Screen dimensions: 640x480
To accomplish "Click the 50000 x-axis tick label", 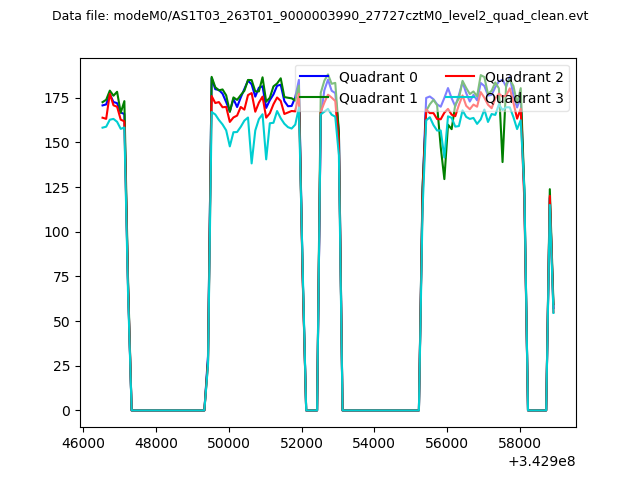I will point(229,441).
